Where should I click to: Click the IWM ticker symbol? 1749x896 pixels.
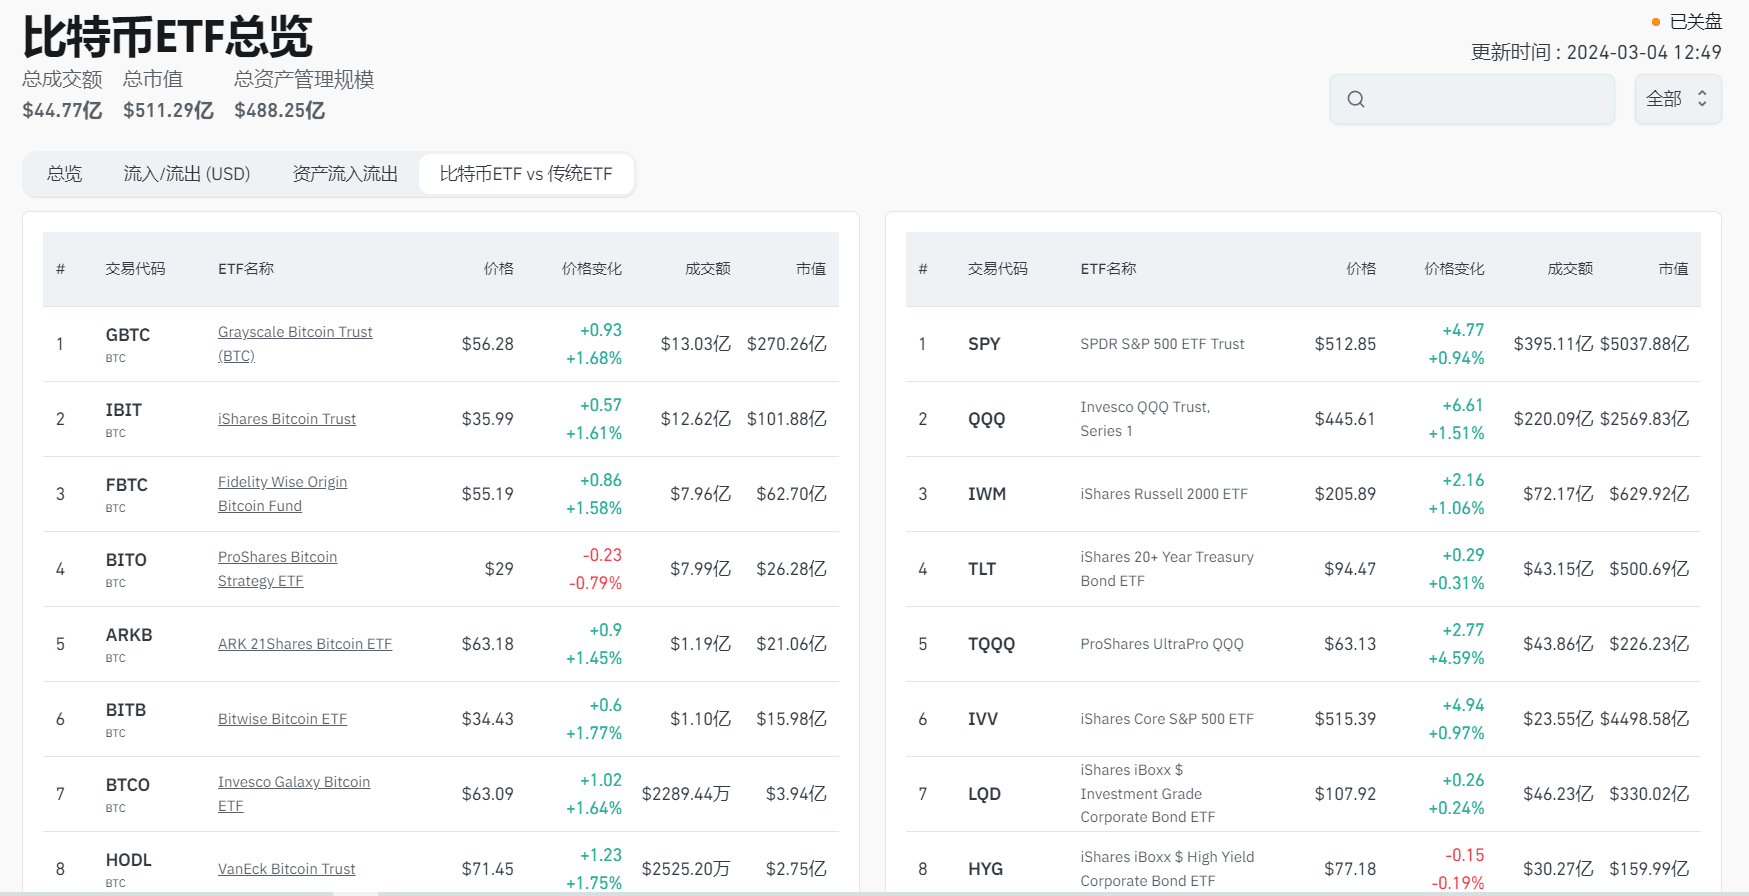pyautogui.click(x=987, y=494)
